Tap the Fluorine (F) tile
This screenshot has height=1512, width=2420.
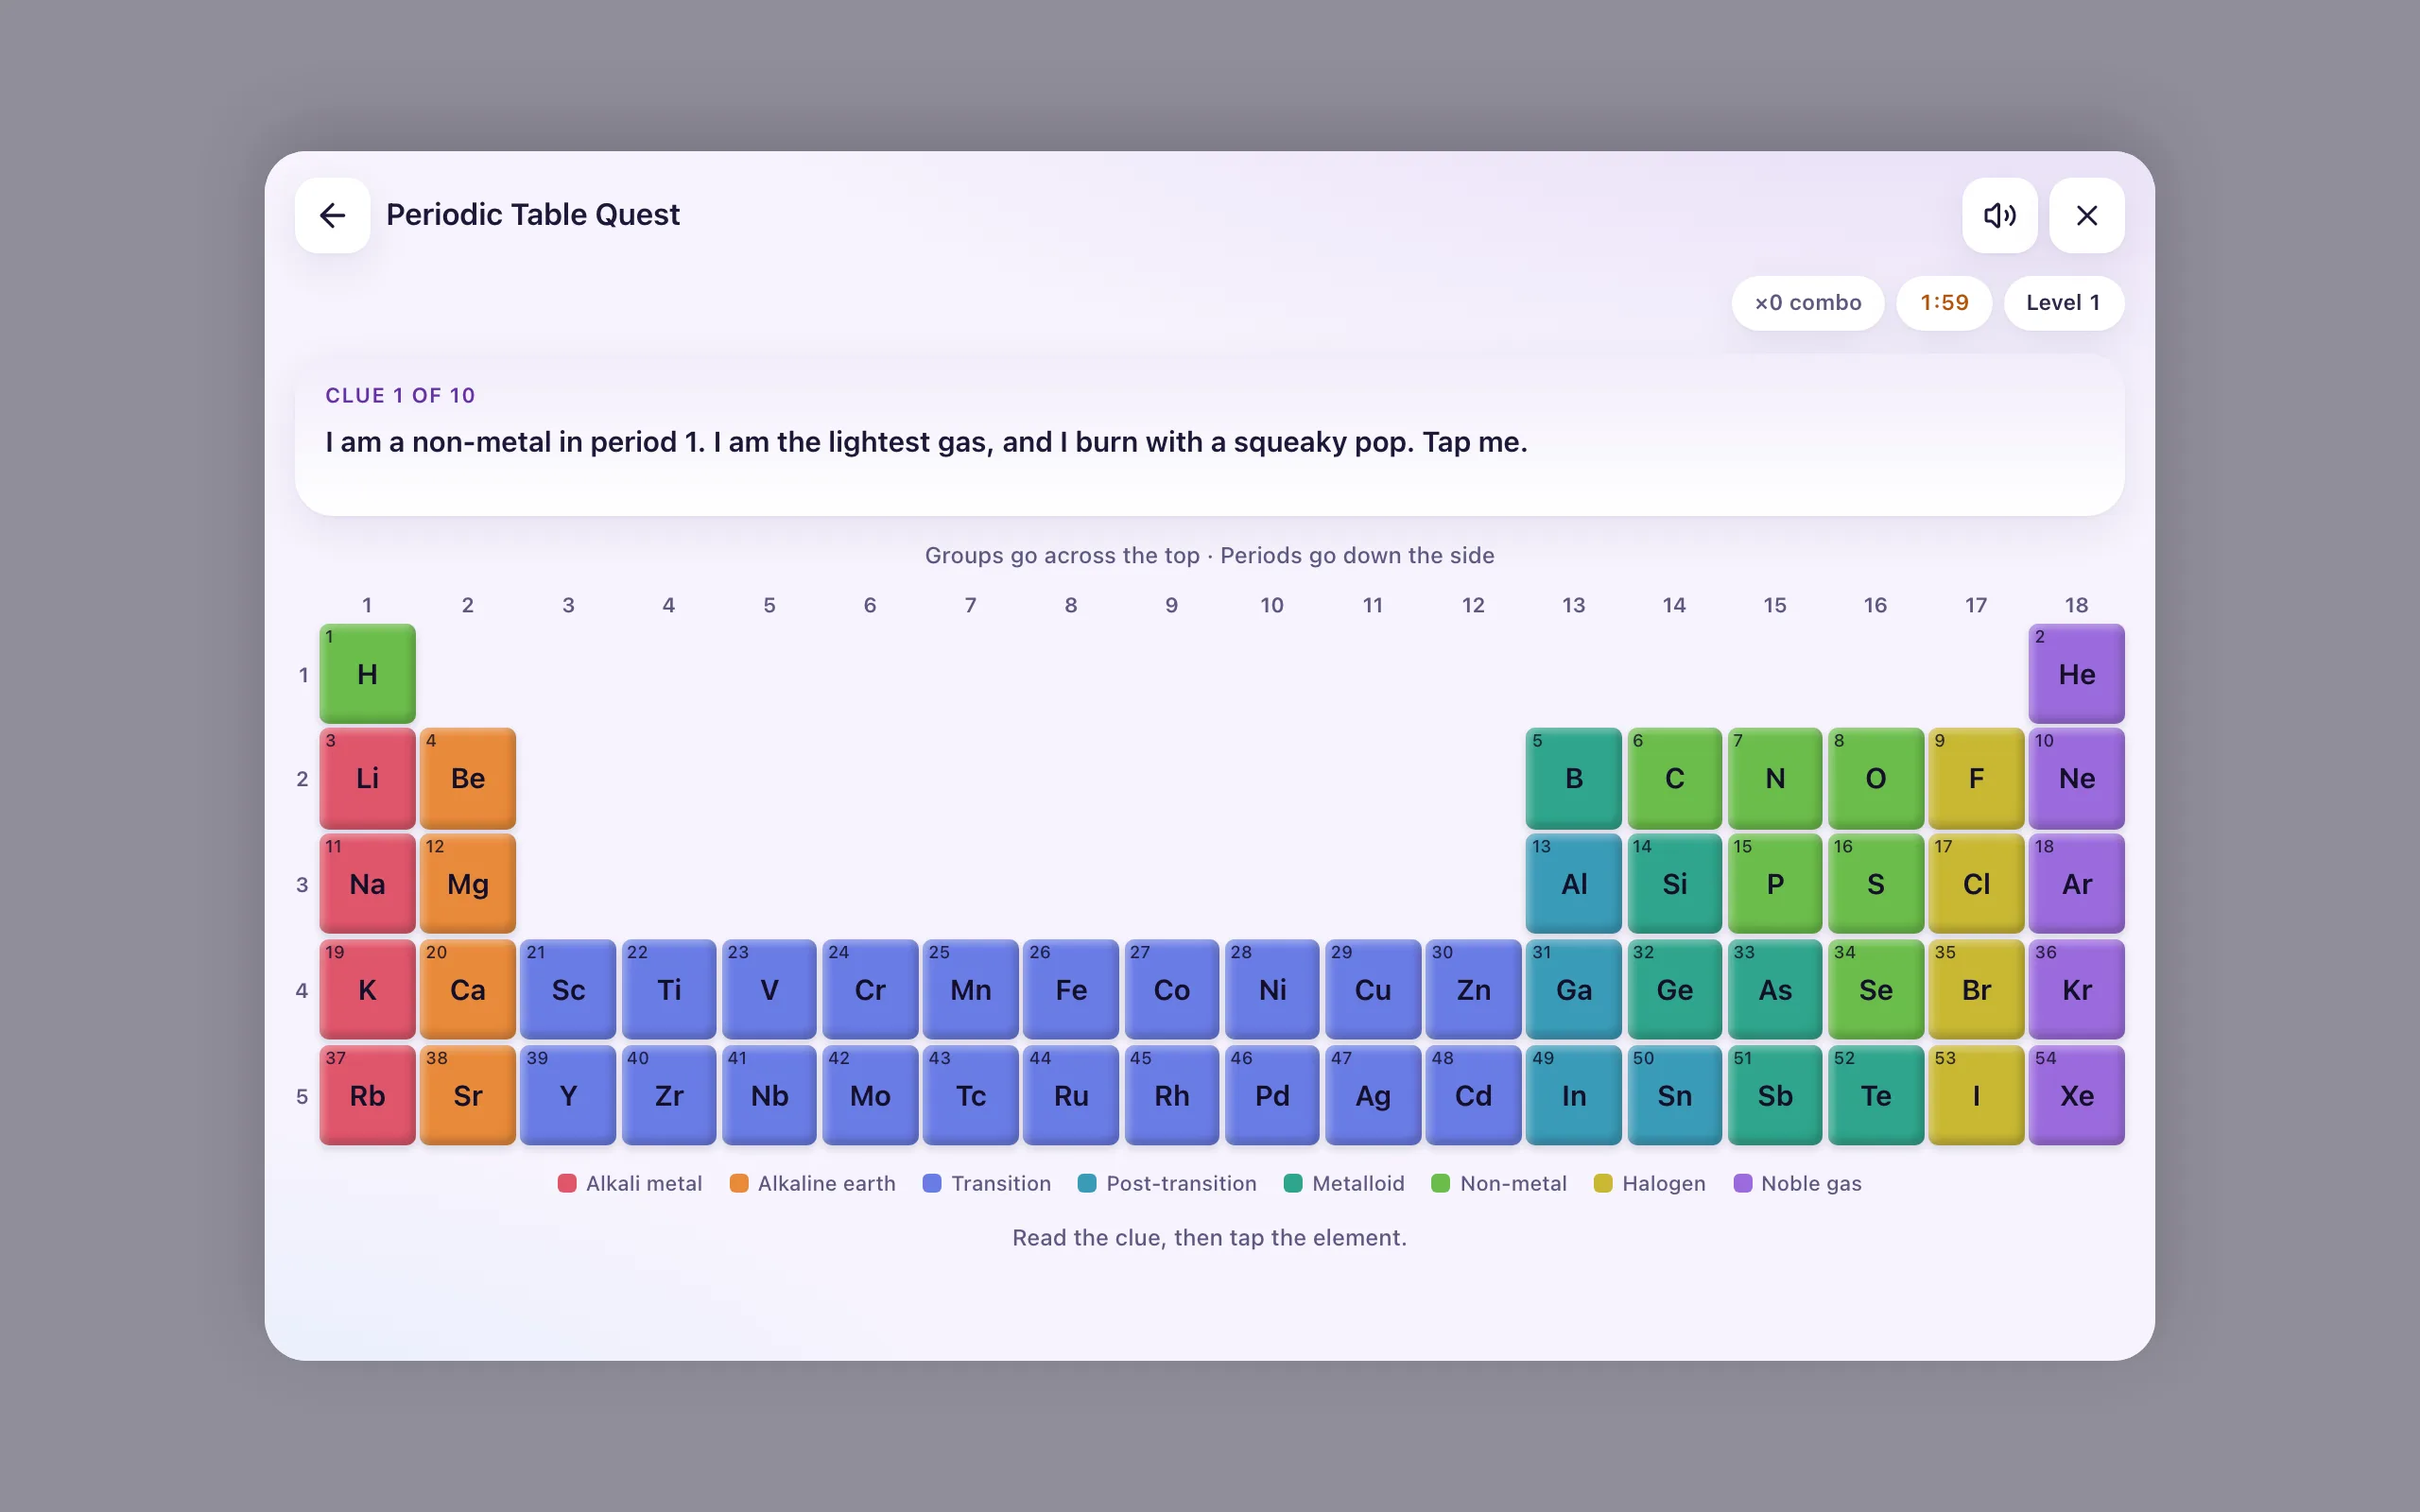pyautogui.click(x=1976, y=778)
